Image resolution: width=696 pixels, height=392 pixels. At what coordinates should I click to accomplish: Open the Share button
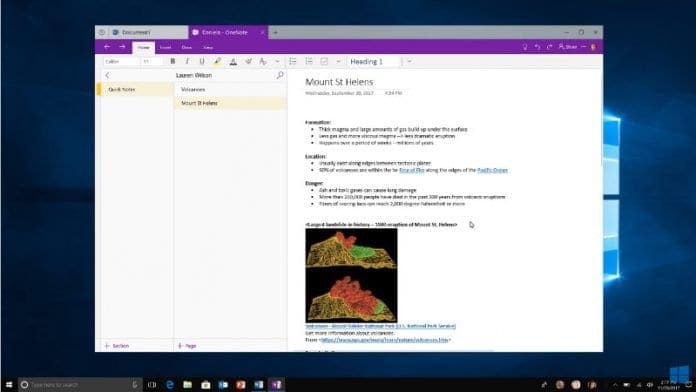click(568, 47)
